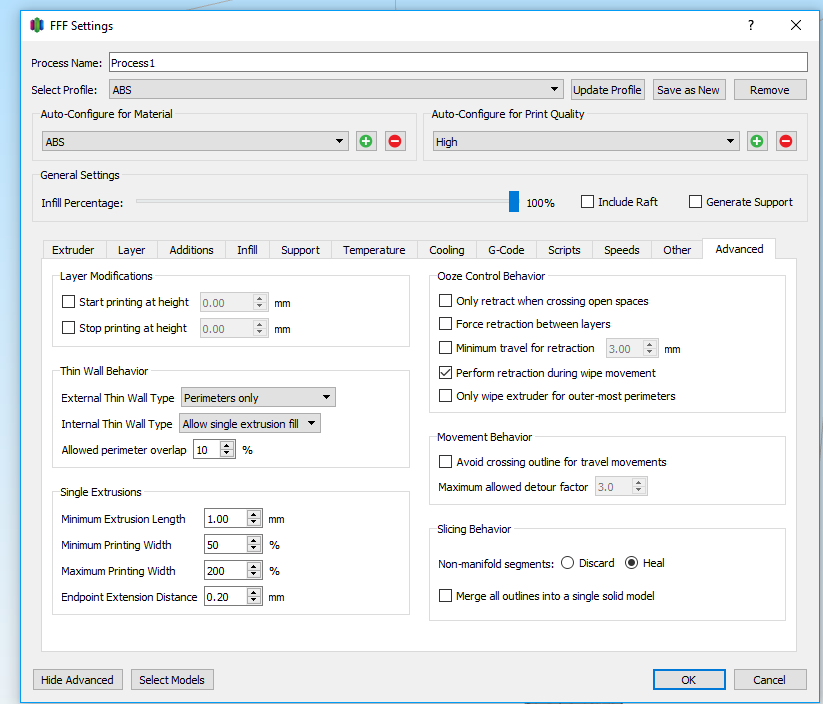The height and width of the screenshot is (704, 823).
Task: Enable Include Raft checkbox
Action: (587, 202)
